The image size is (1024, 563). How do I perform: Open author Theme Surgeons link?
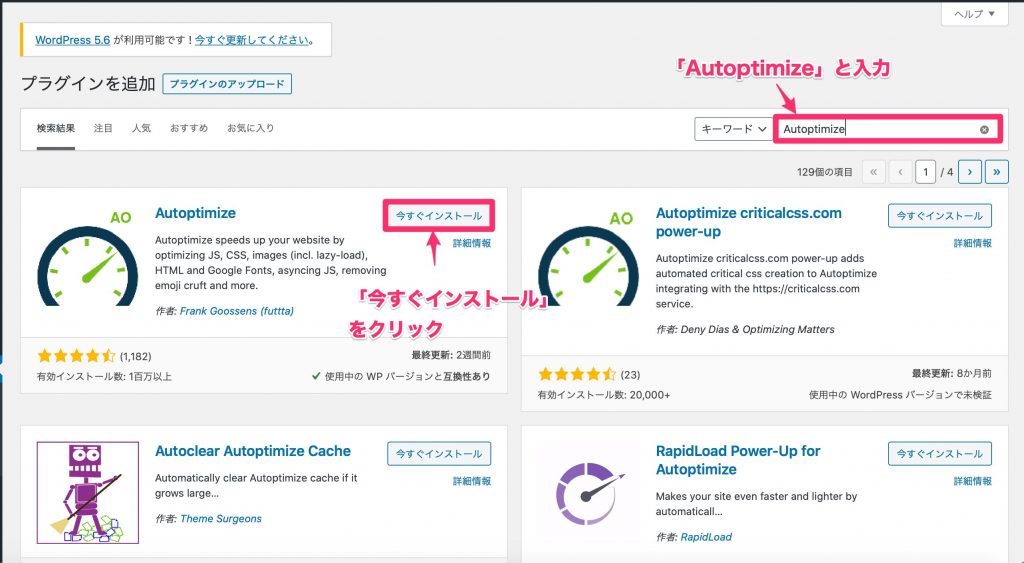click(221, 519)
